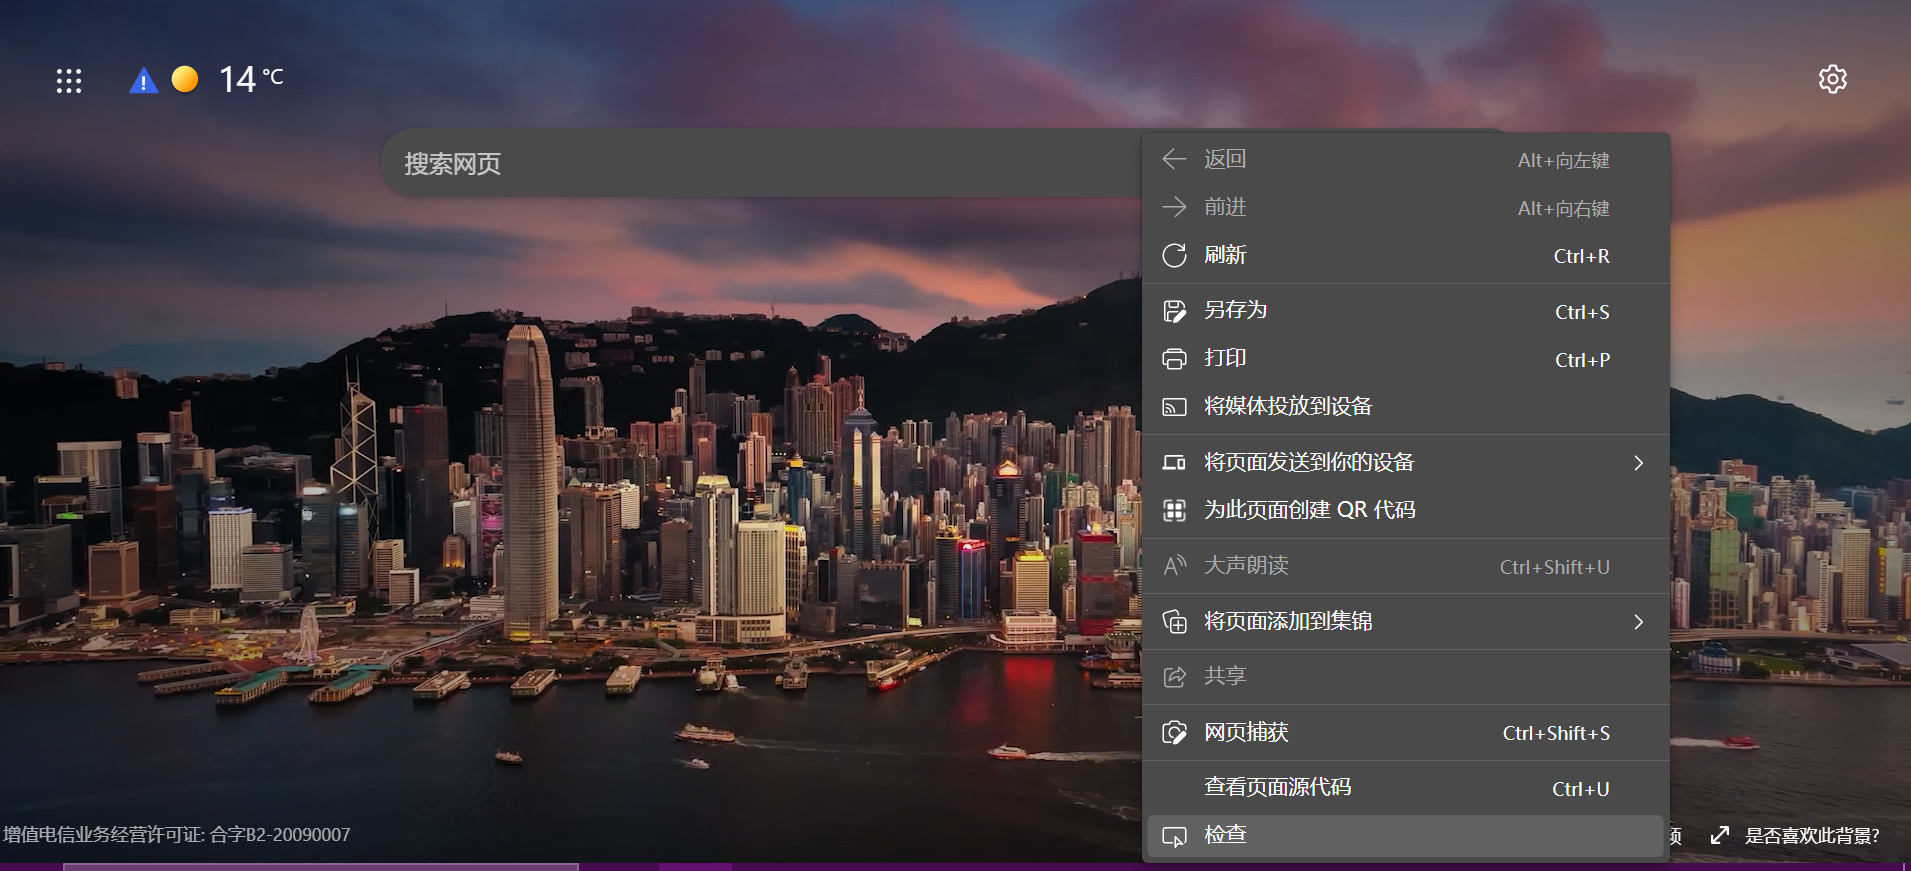
Task: Click the 14°C temperature reading
Action: [250, 79]
